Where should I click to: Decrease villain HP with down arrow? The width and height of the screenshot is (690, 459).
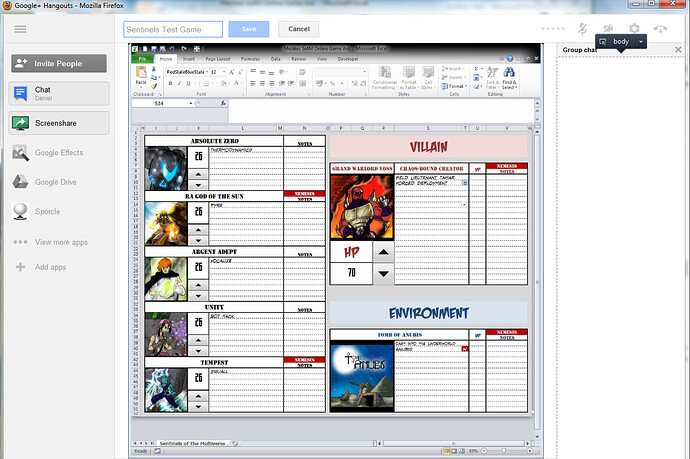383,274
